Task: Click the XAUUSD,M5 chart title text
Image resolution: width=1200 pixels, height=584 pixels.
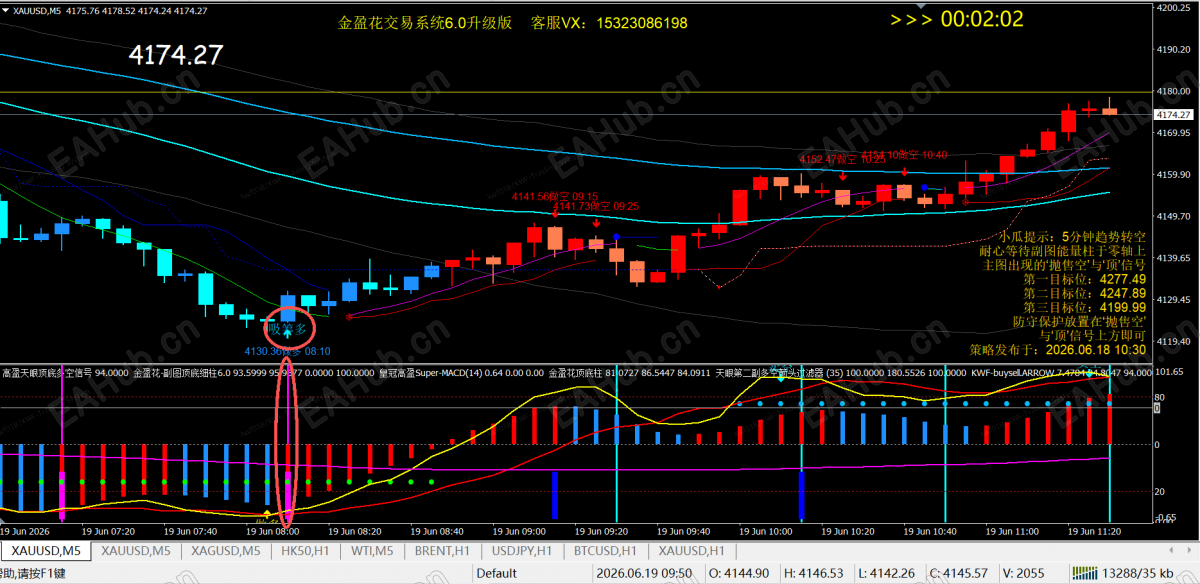Action: pos(36,10)
